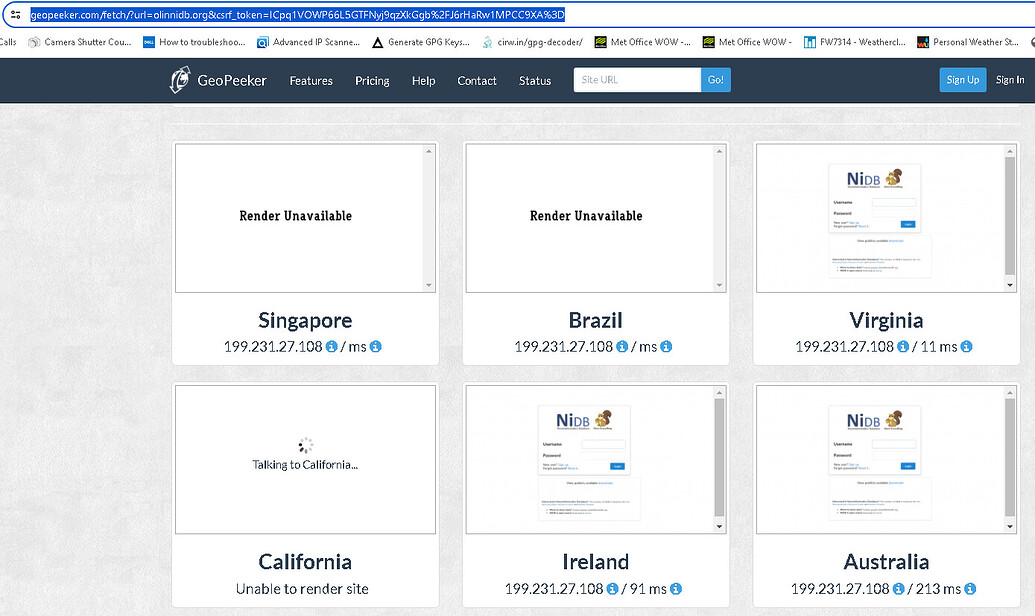The image size is (1035, 616).
Task: Open the Camera Shutter Count bookmark
Action: coord(80,42)
